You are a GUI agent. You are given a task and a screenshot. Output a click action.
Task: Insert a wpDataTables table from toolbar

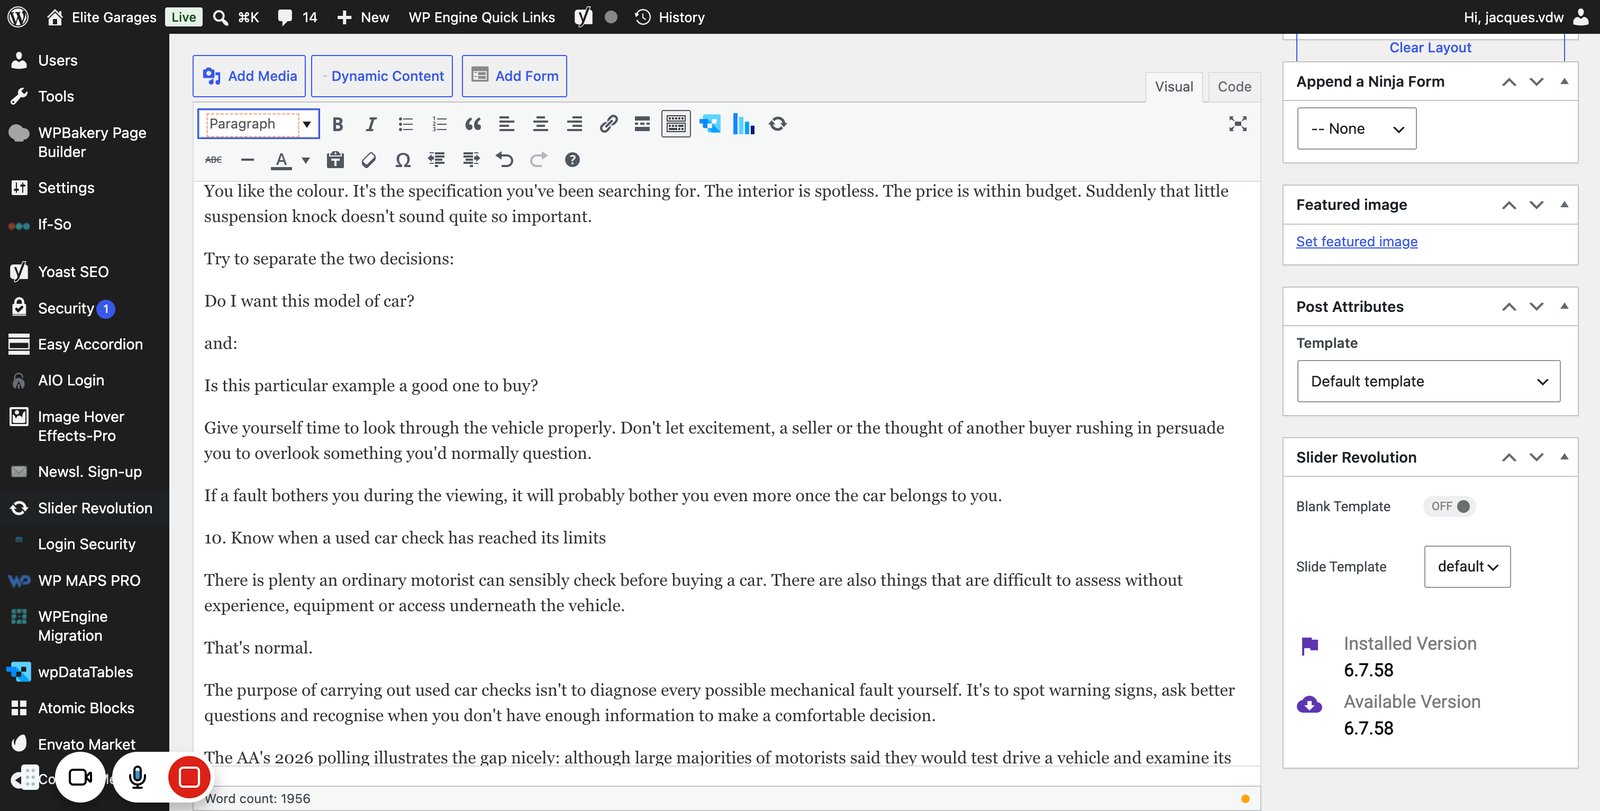pos(710,124)
